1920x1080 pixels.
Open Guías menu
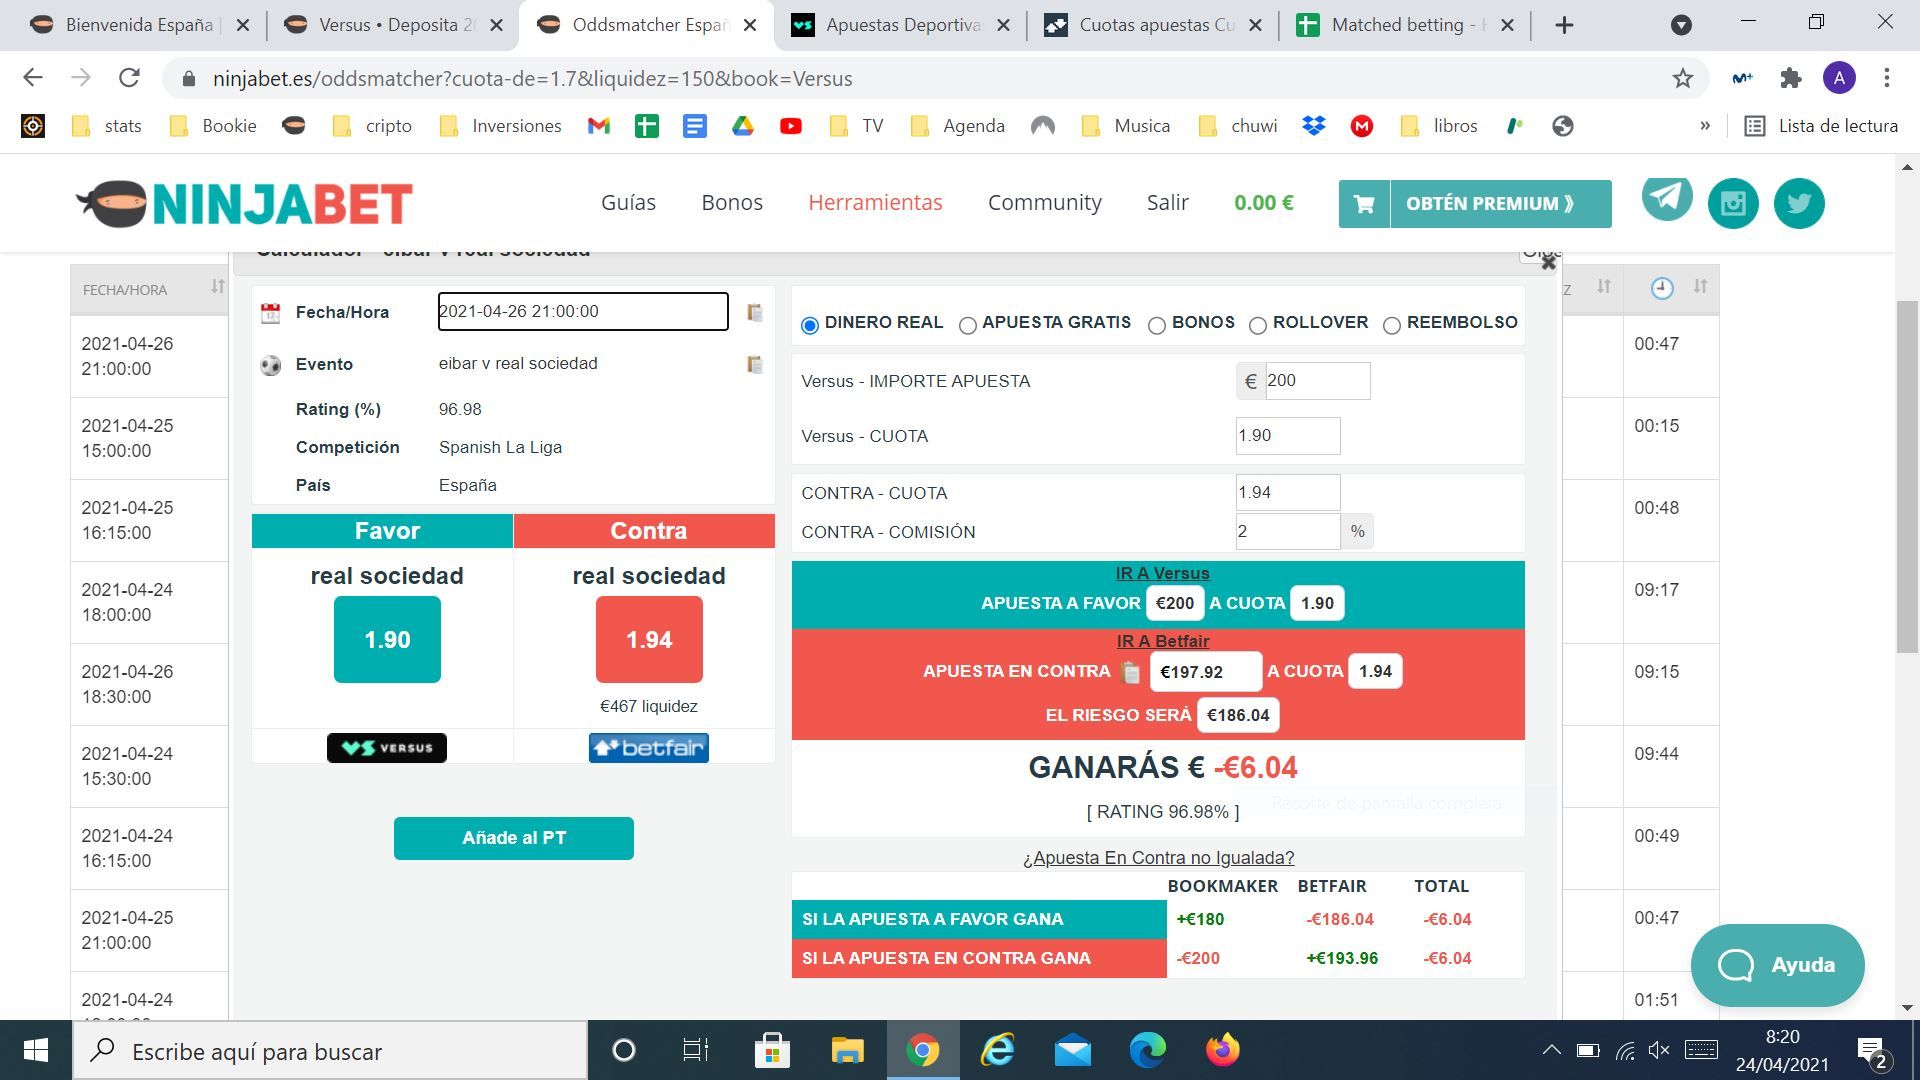click(x=628, y=202)
